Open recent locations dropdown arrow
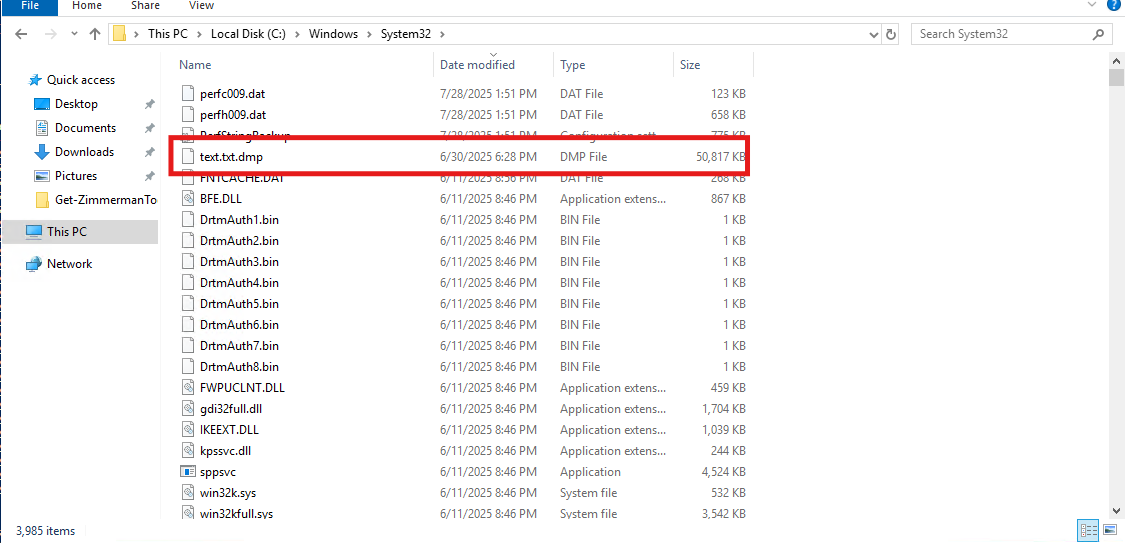Viewport: 1125px width, 543px height. tap(73, 34)
